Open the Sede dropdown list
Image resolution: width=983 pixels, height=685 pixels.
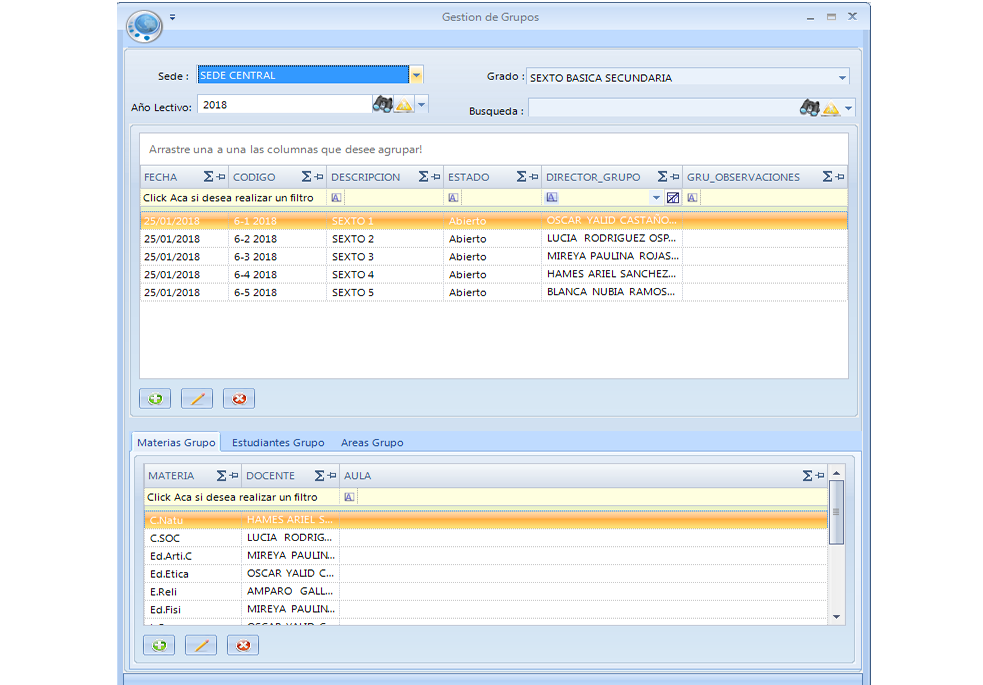pyautogui.click(x=417, y=75)
